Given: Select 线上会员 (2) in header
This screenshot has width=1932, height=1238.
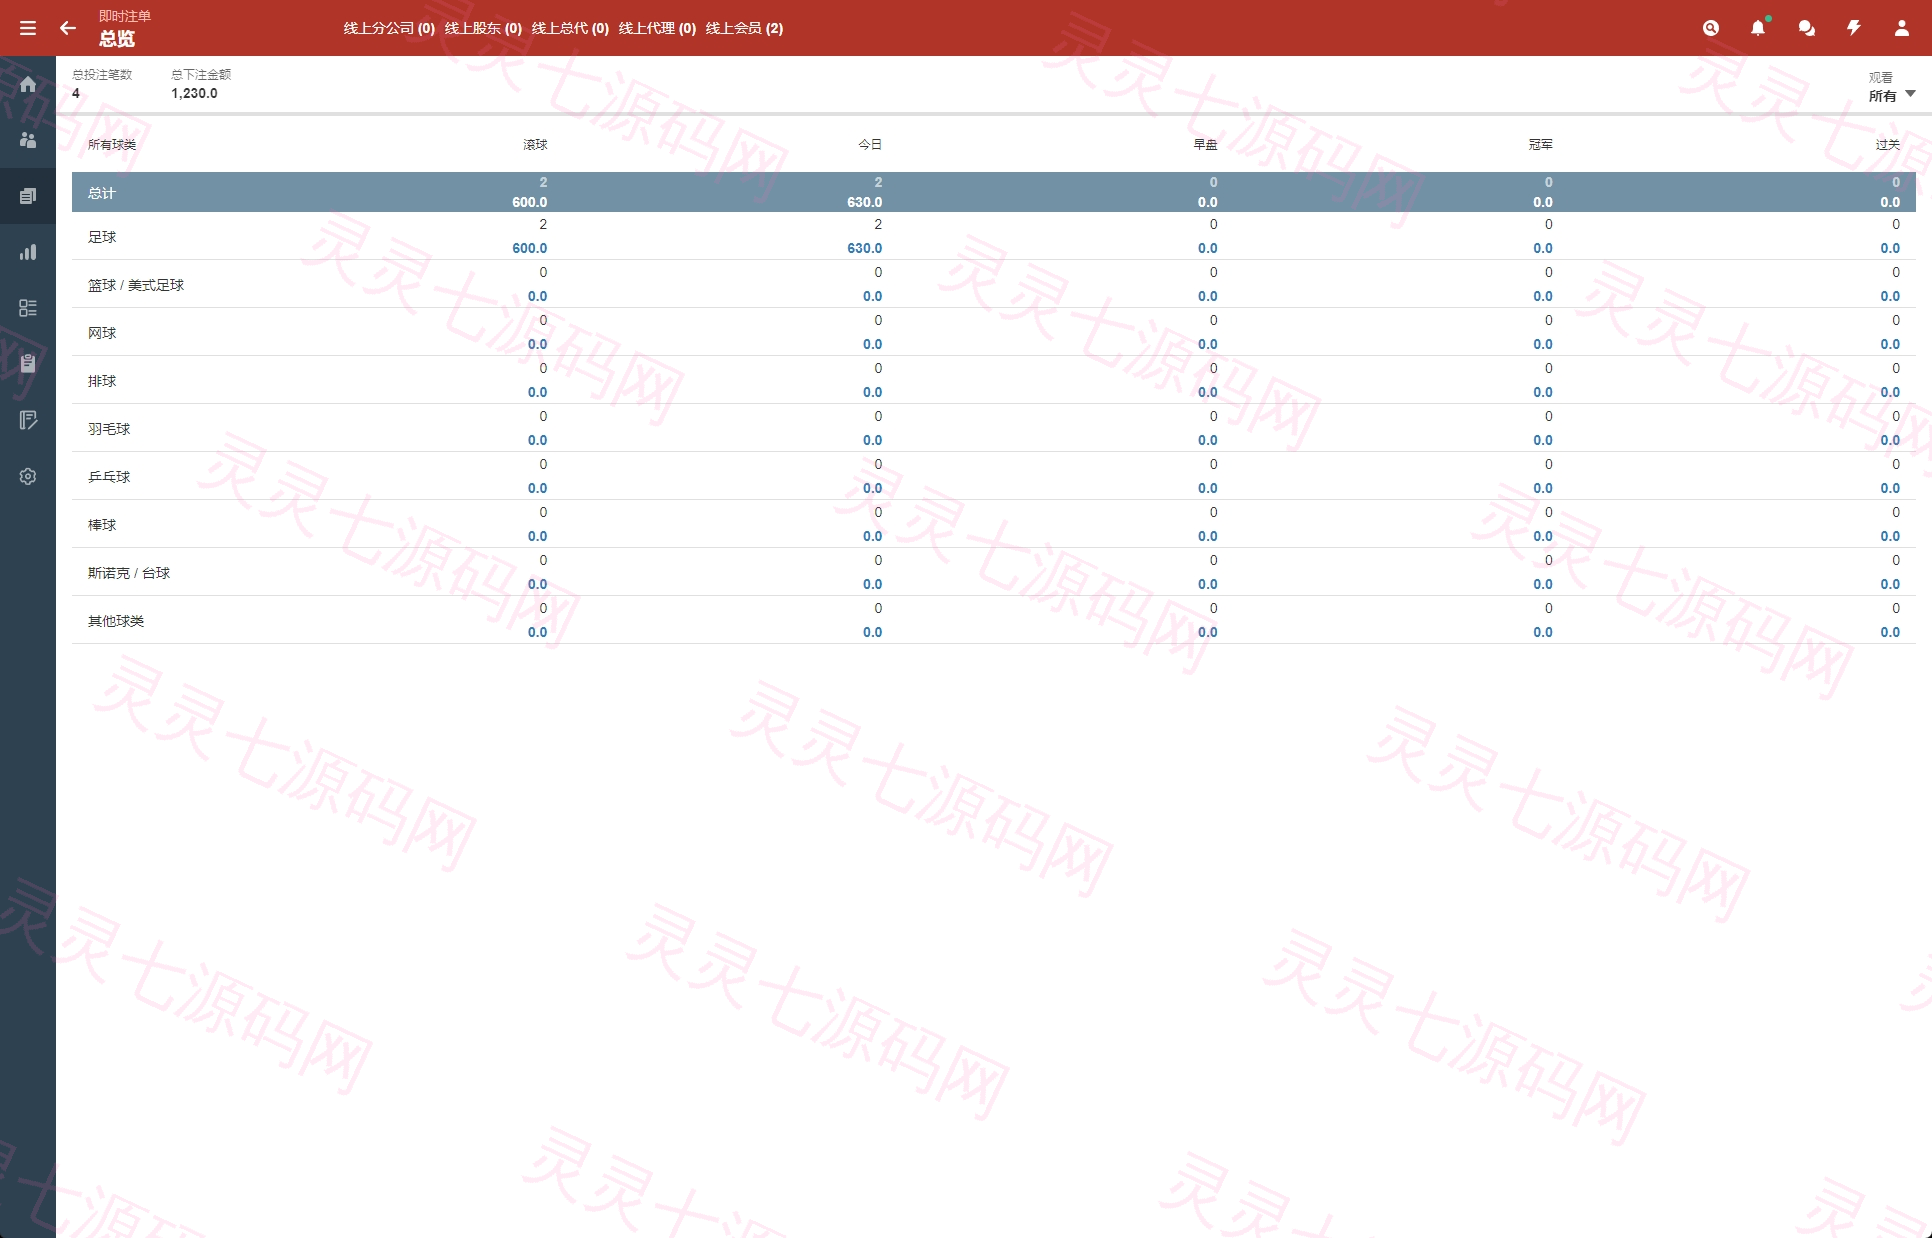Looking at the screenshot, I should click(744, 28).
